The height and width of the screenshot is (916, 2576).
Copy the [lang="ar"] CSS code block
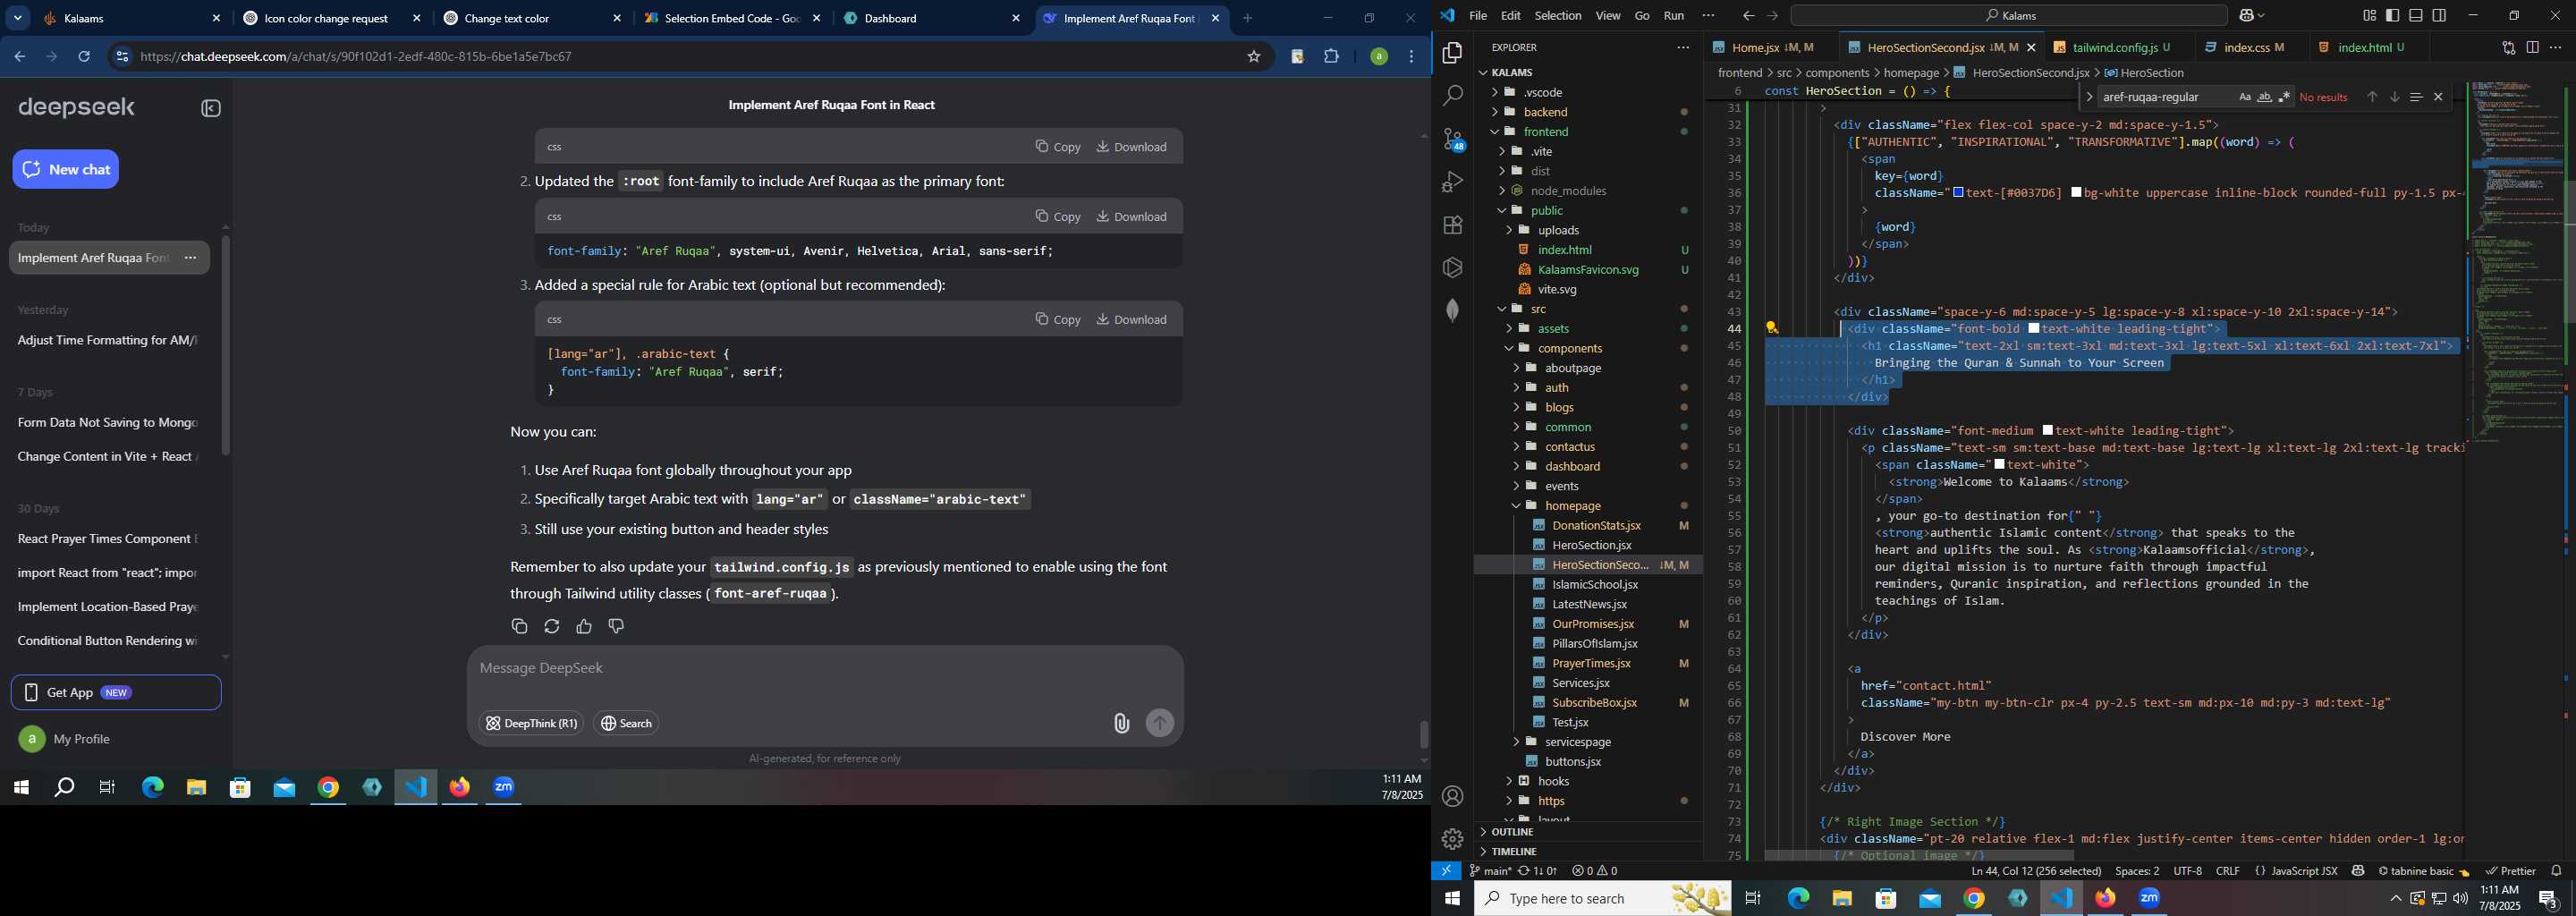tap(1058, 320)
